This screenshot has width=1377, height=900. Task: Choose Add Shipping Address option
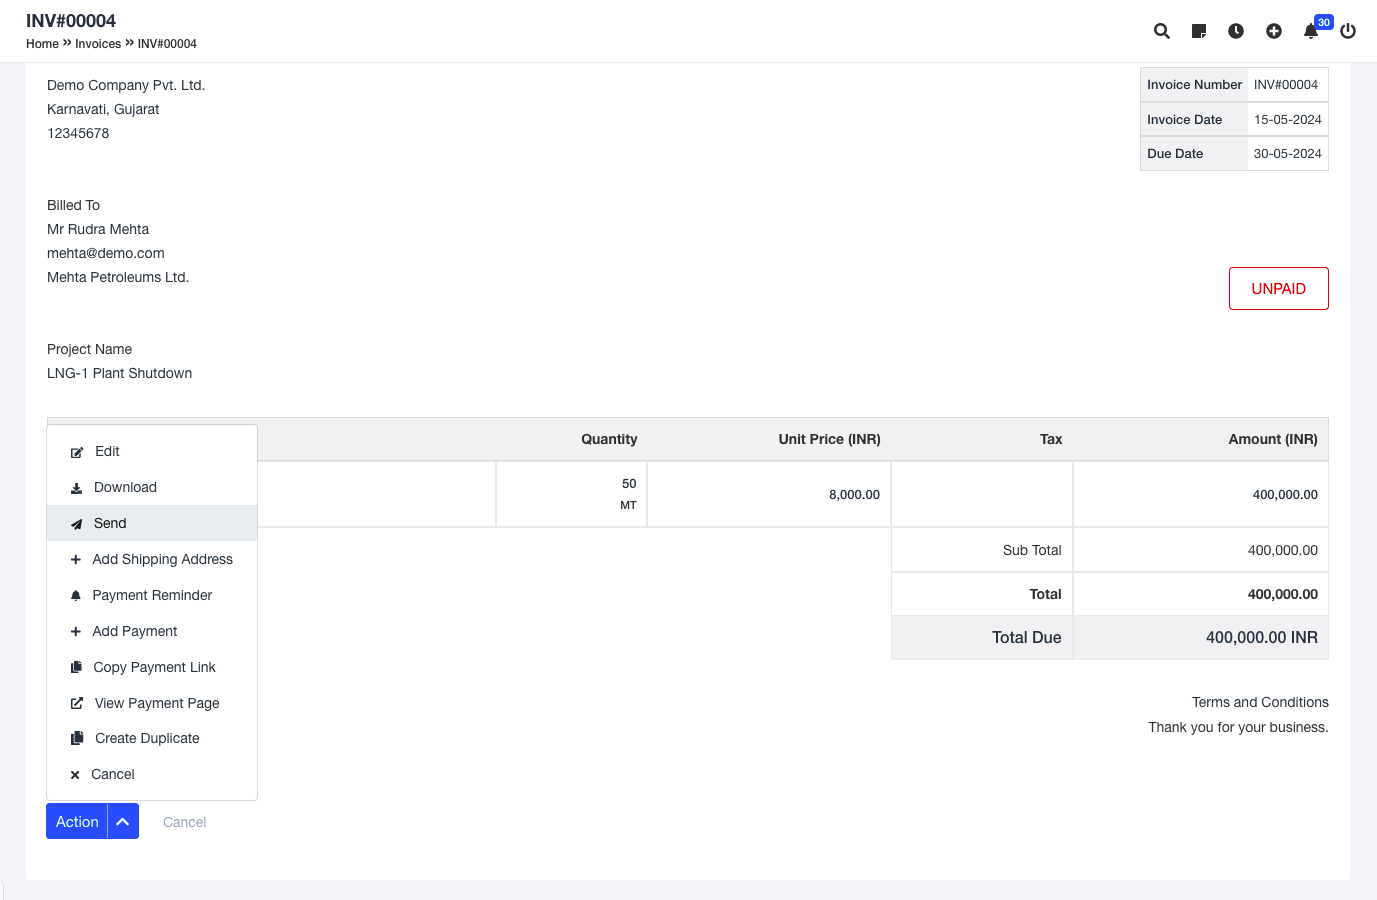coord(162,560)
